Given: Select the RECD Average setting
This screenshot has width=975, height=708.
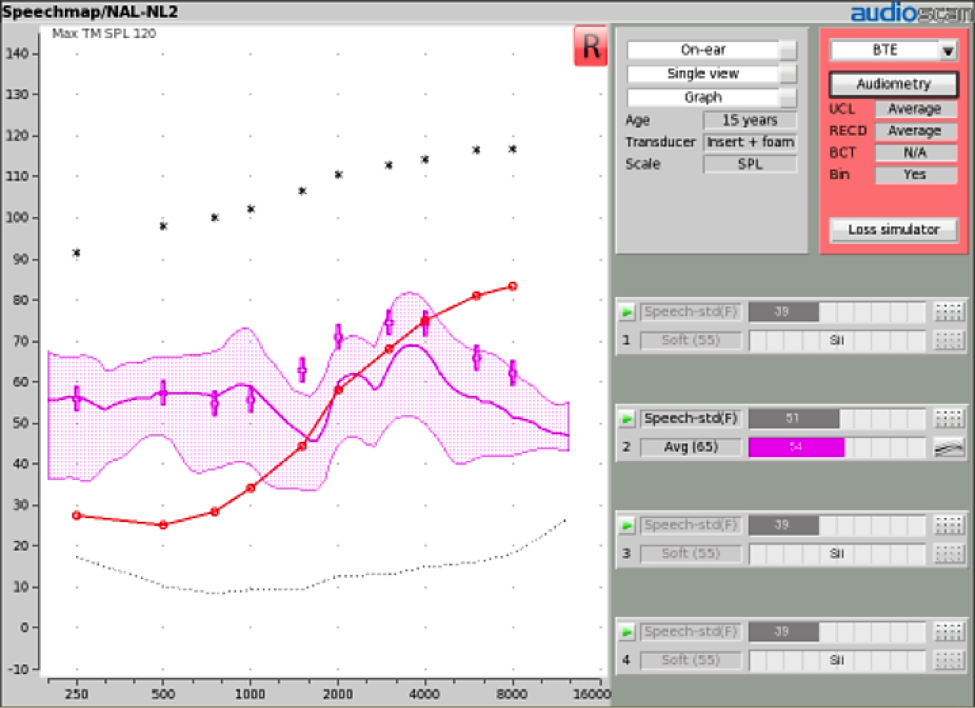Looking at the screenshot, I should [x=915, y=131].
